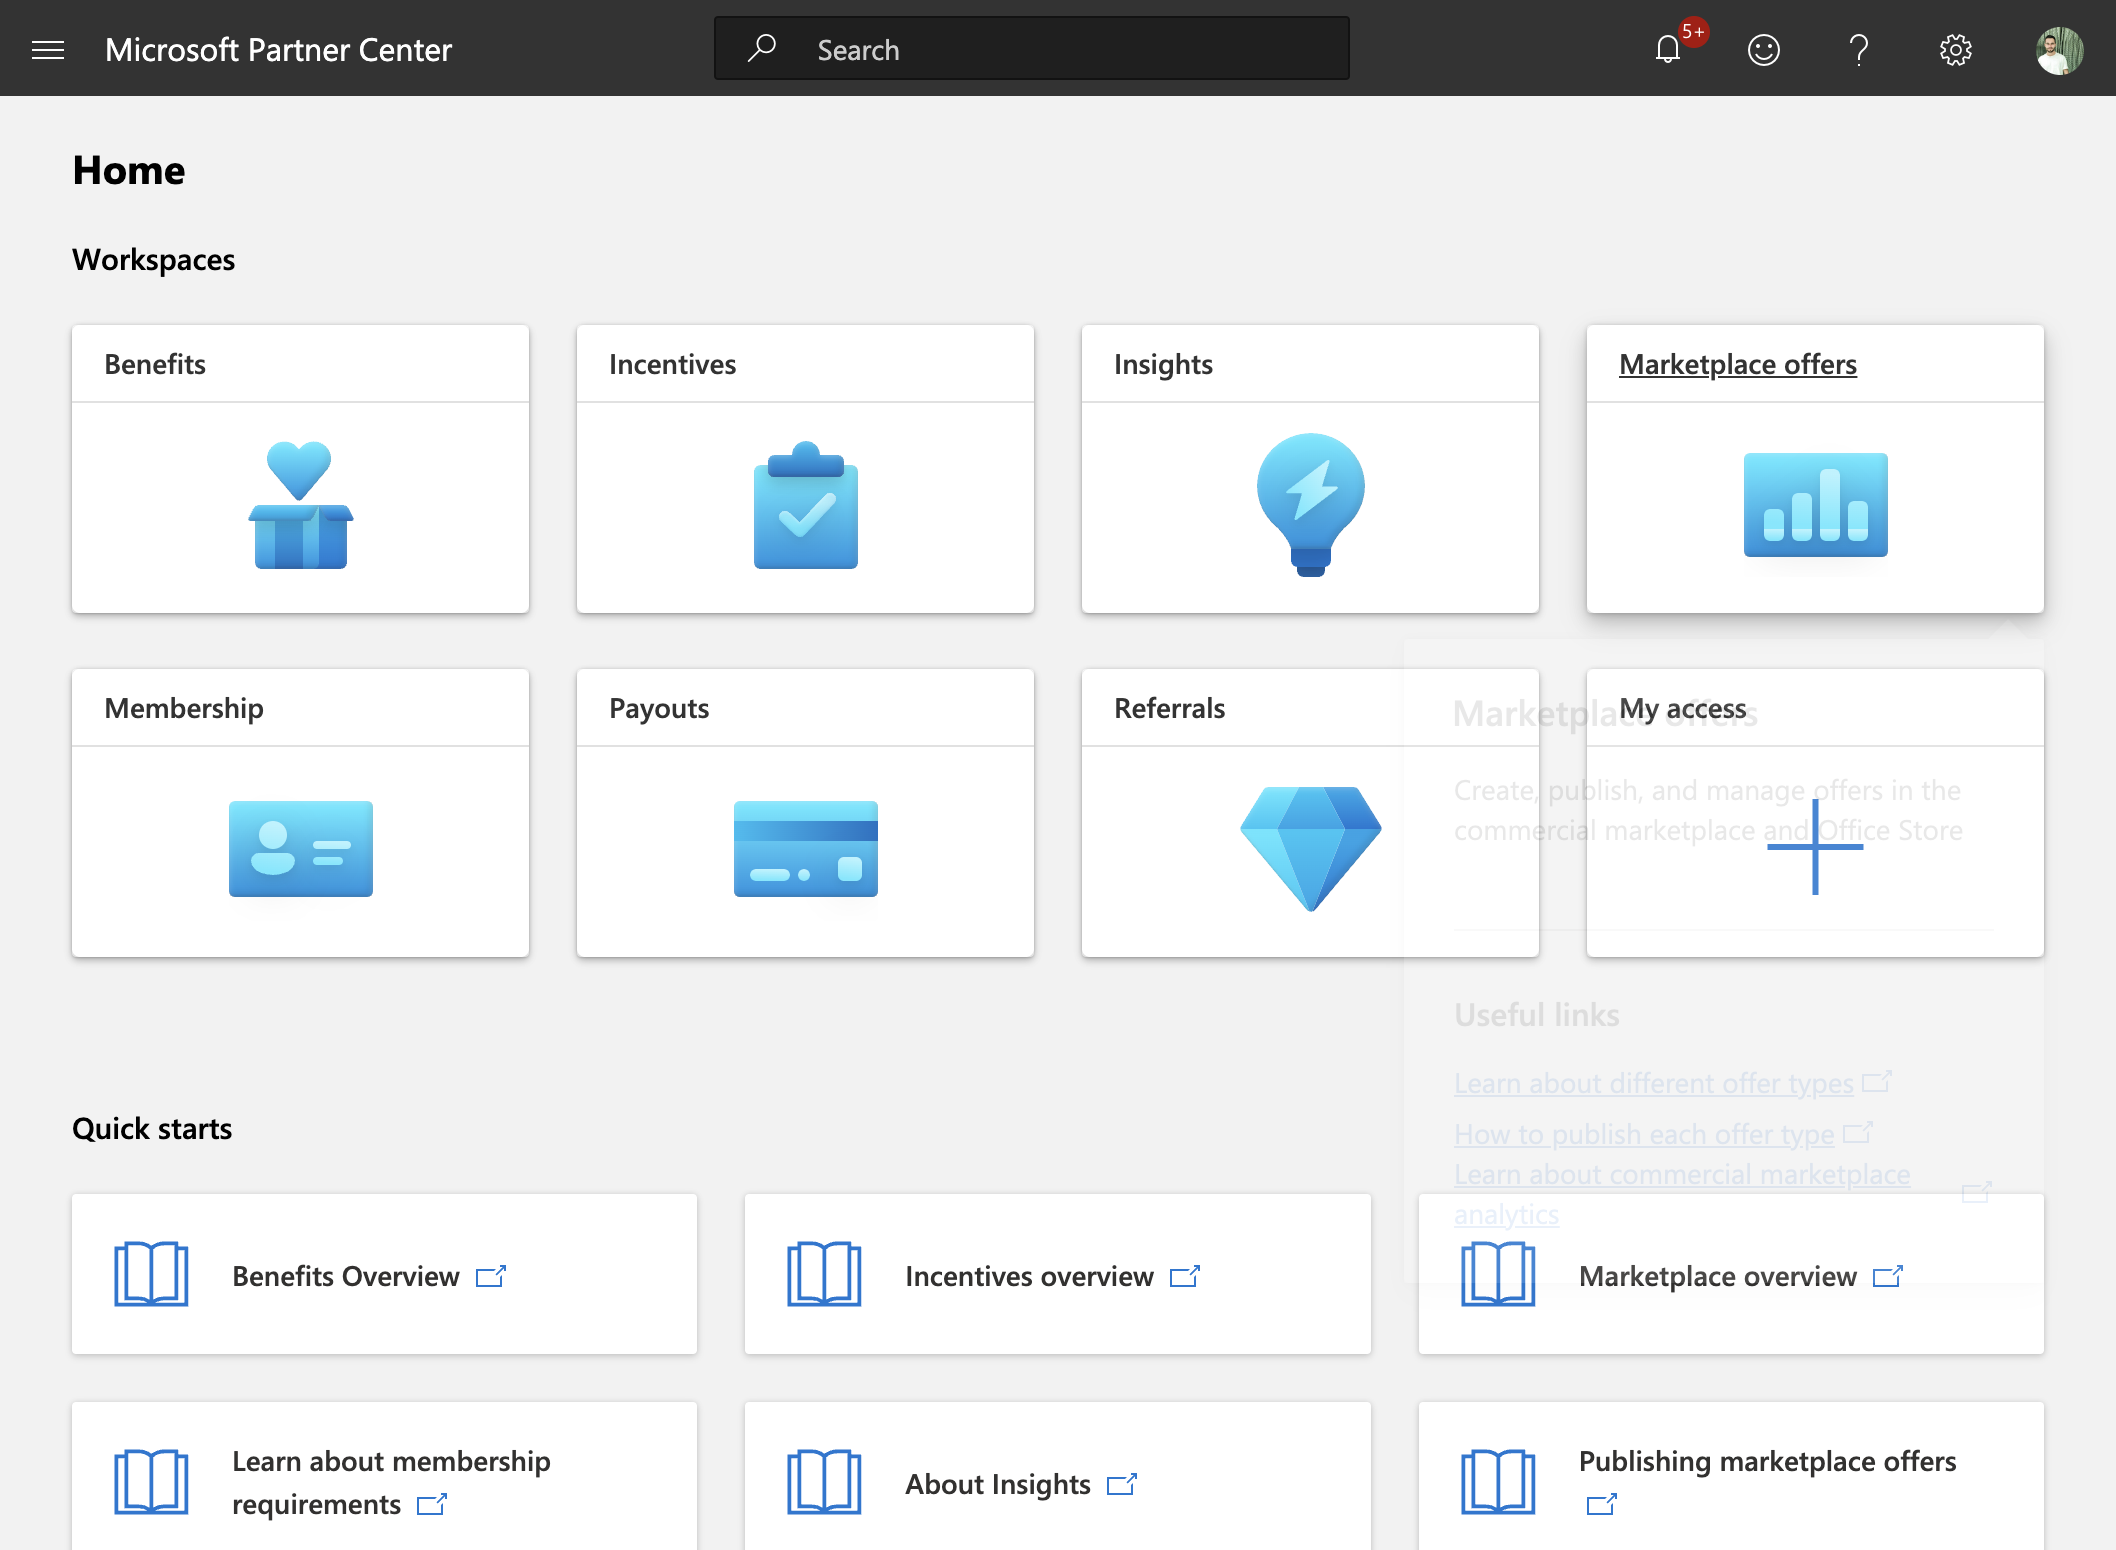Click the book icon beside About Insights

pos(824,1482)
